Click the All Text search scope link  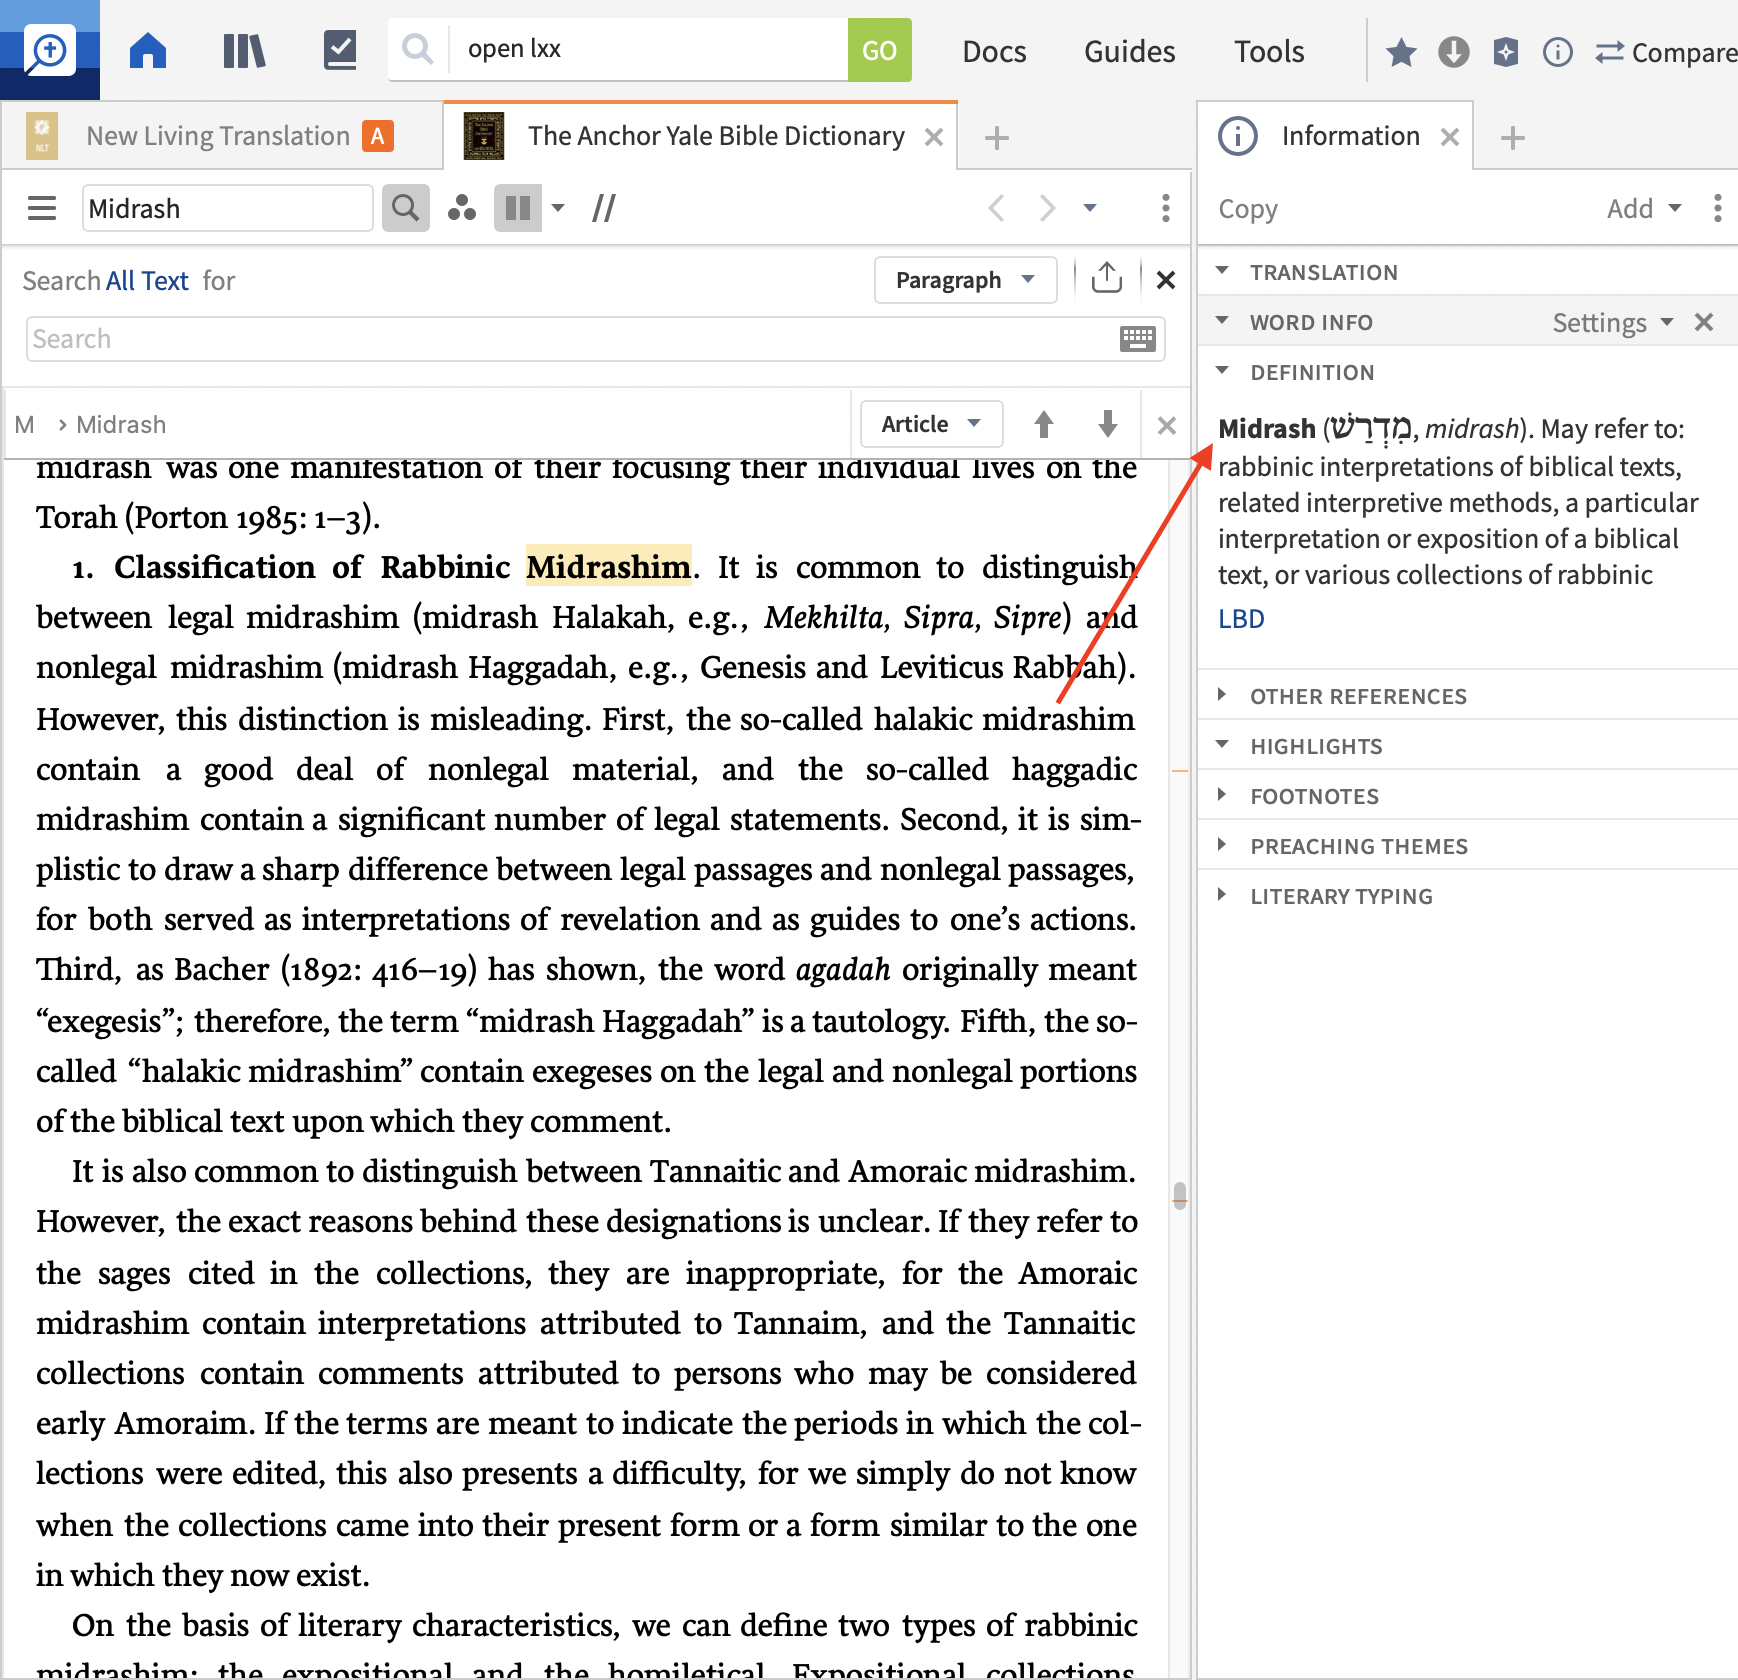(x=147, y=281)
